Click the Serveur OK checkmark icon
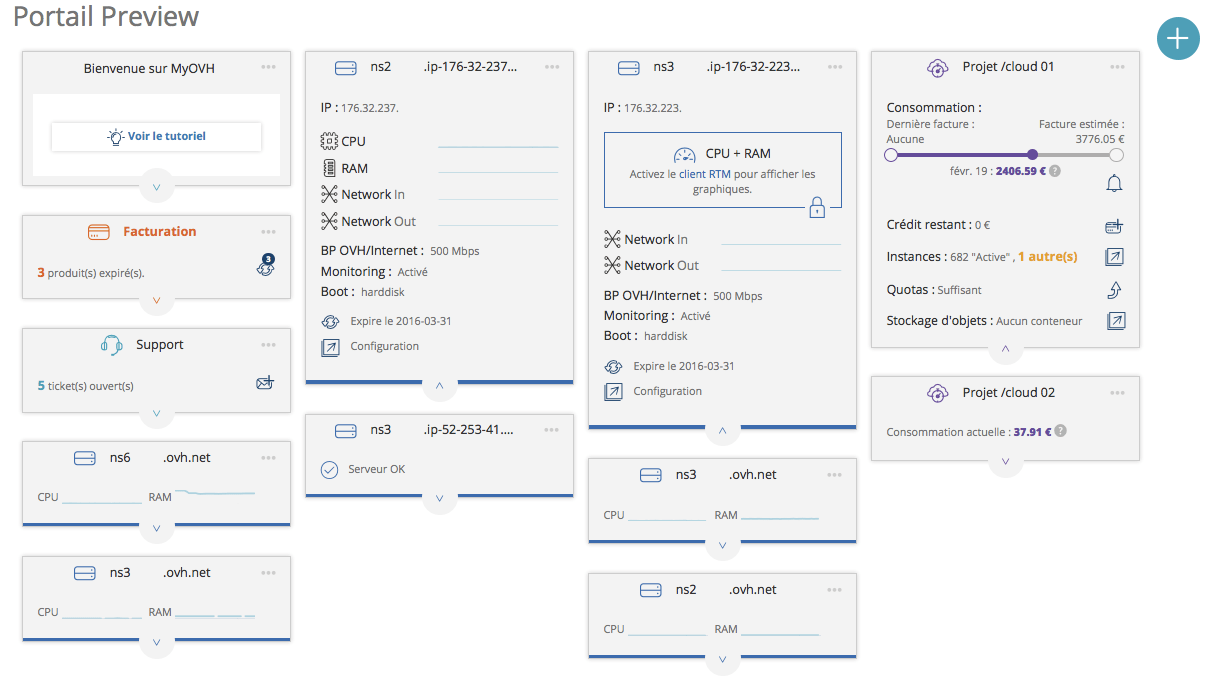 [x=330, y=469]
